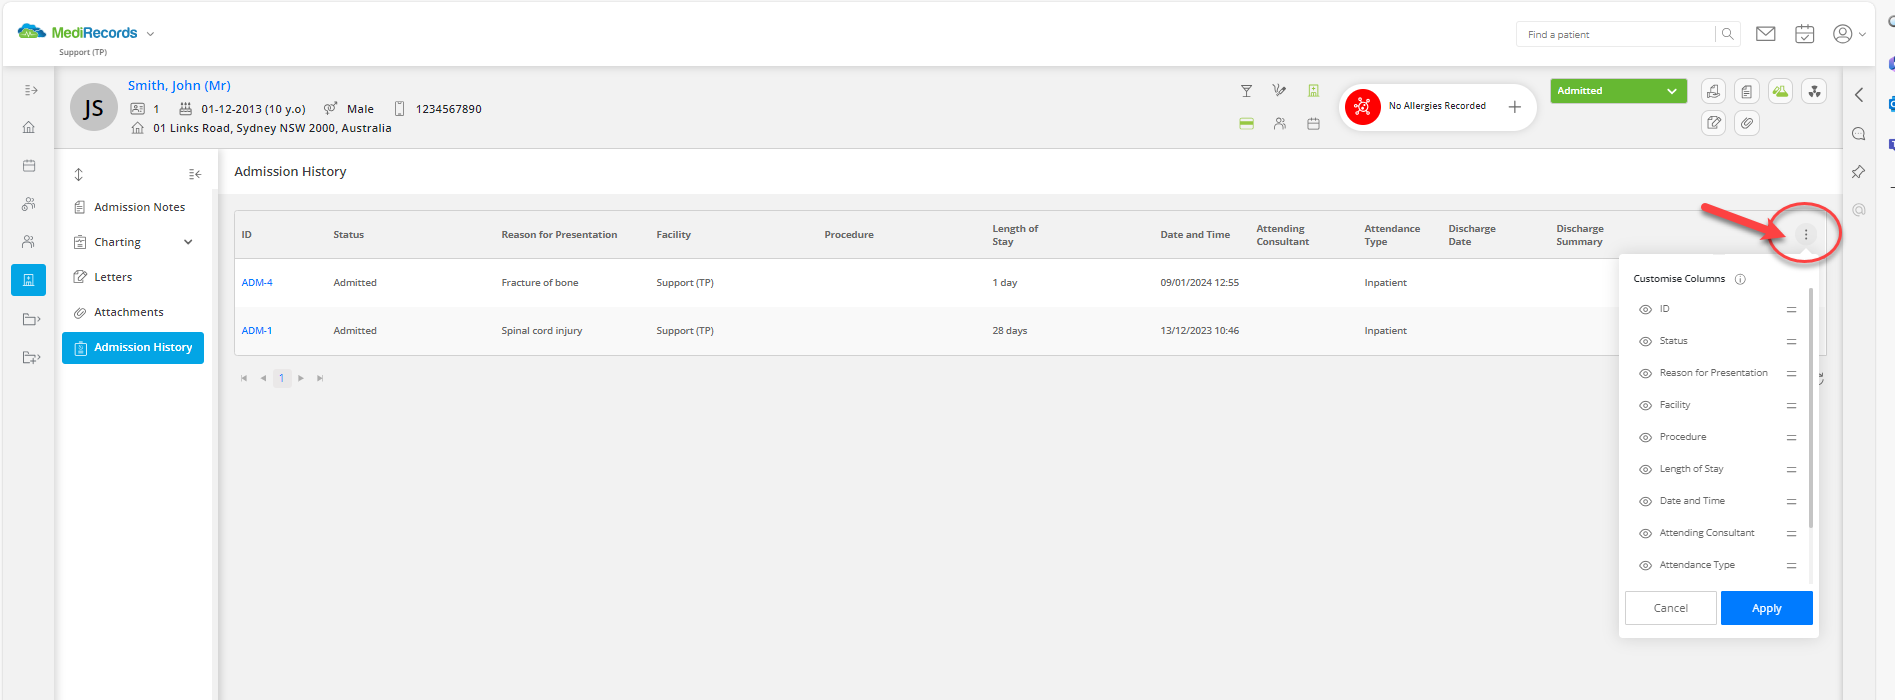Image resolution: width=1895 pixels, height=700 pixels.
Task: Click the JS patient avatar
Action: 94,107
